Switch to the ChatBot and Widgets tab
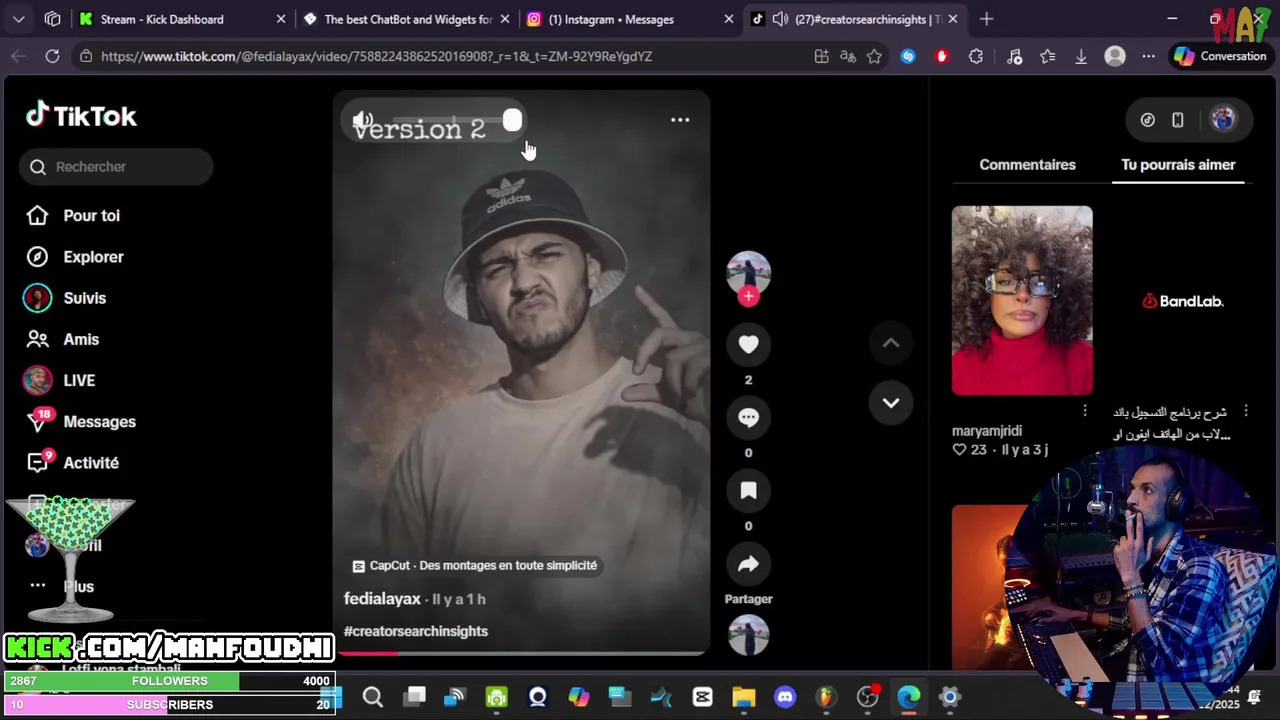Image resolution: width=1280 pixels, height=720 pixels. click(408, 19)
